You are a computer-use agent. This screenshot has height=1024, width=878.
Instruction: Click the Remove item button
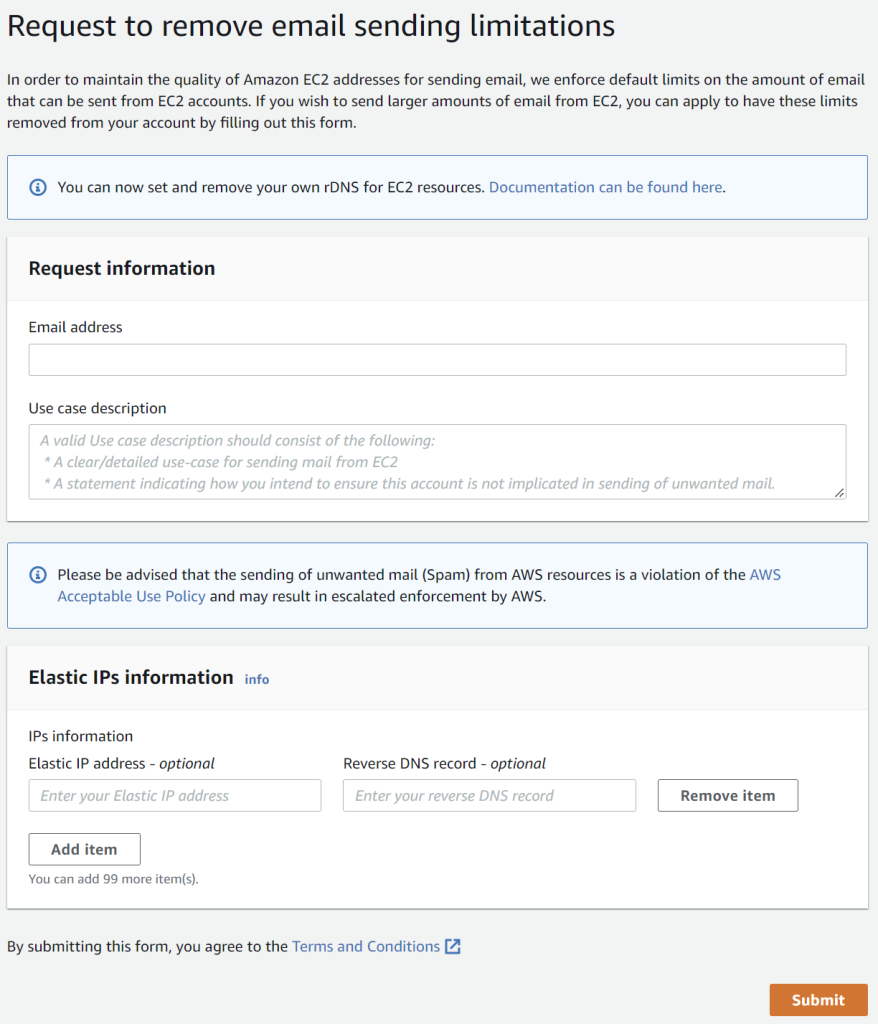tap(728, 795)
